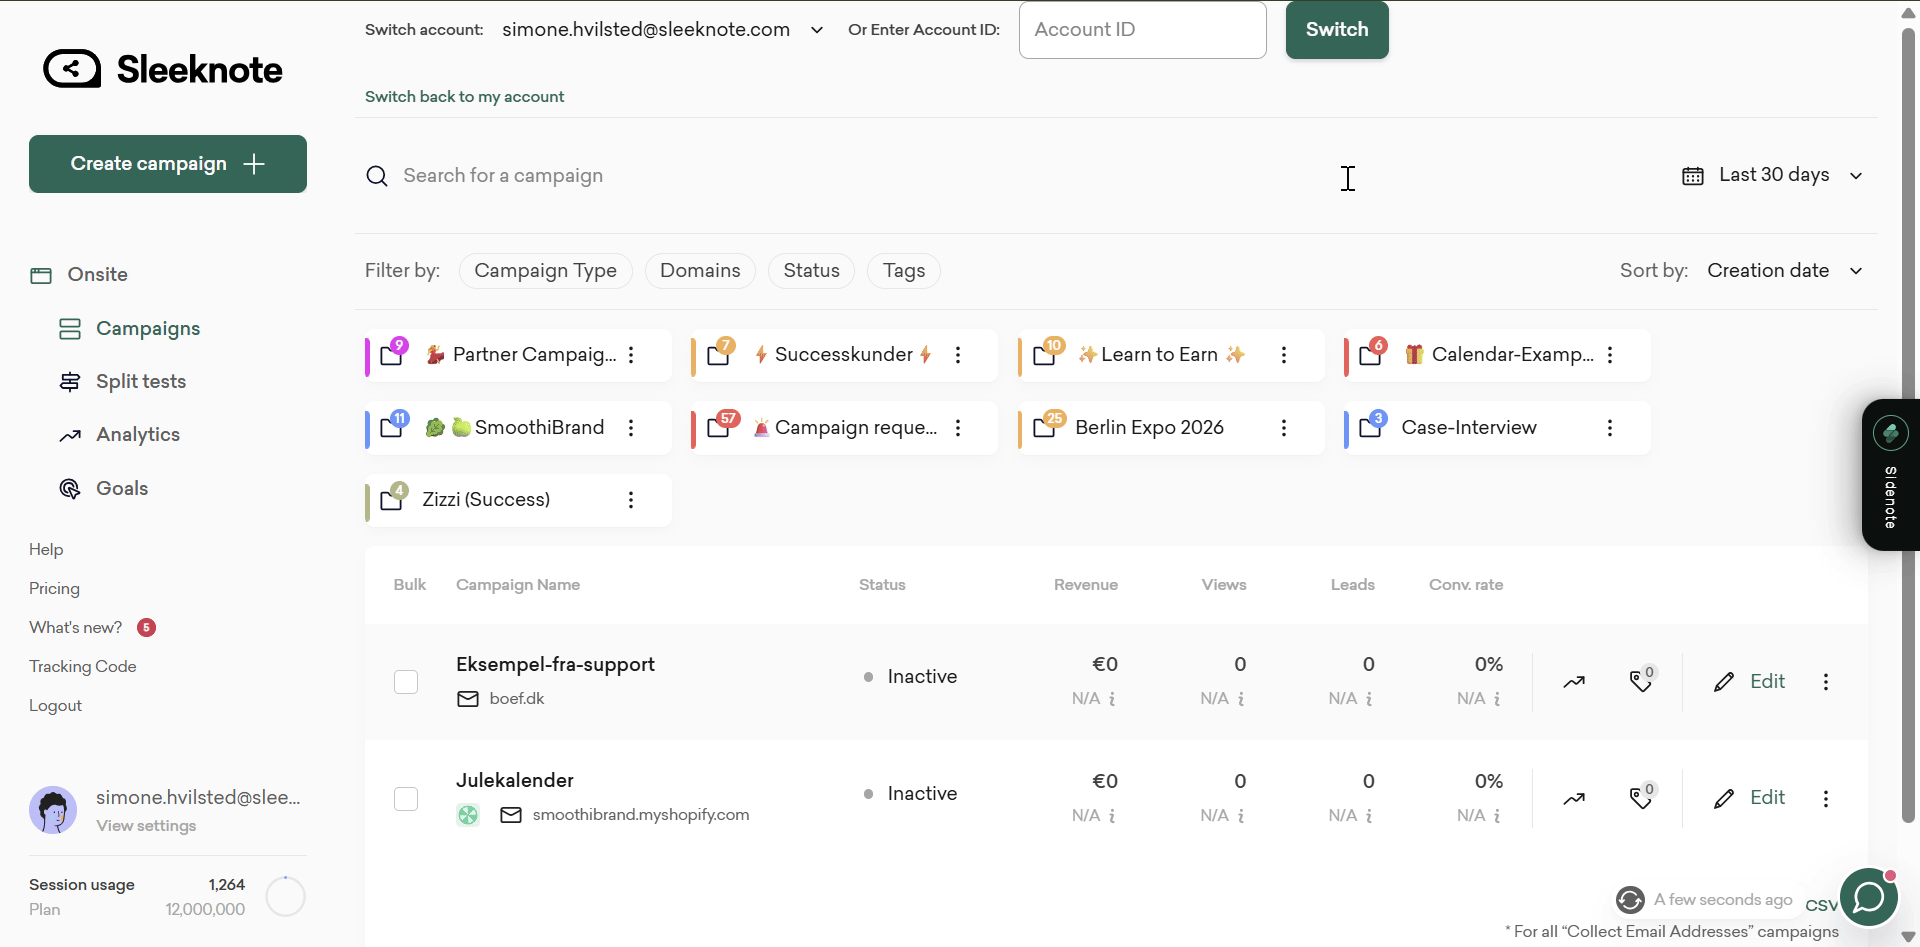
Task: Open more options for Eksempel-fra-support row
Action: tap(1826, 682)
